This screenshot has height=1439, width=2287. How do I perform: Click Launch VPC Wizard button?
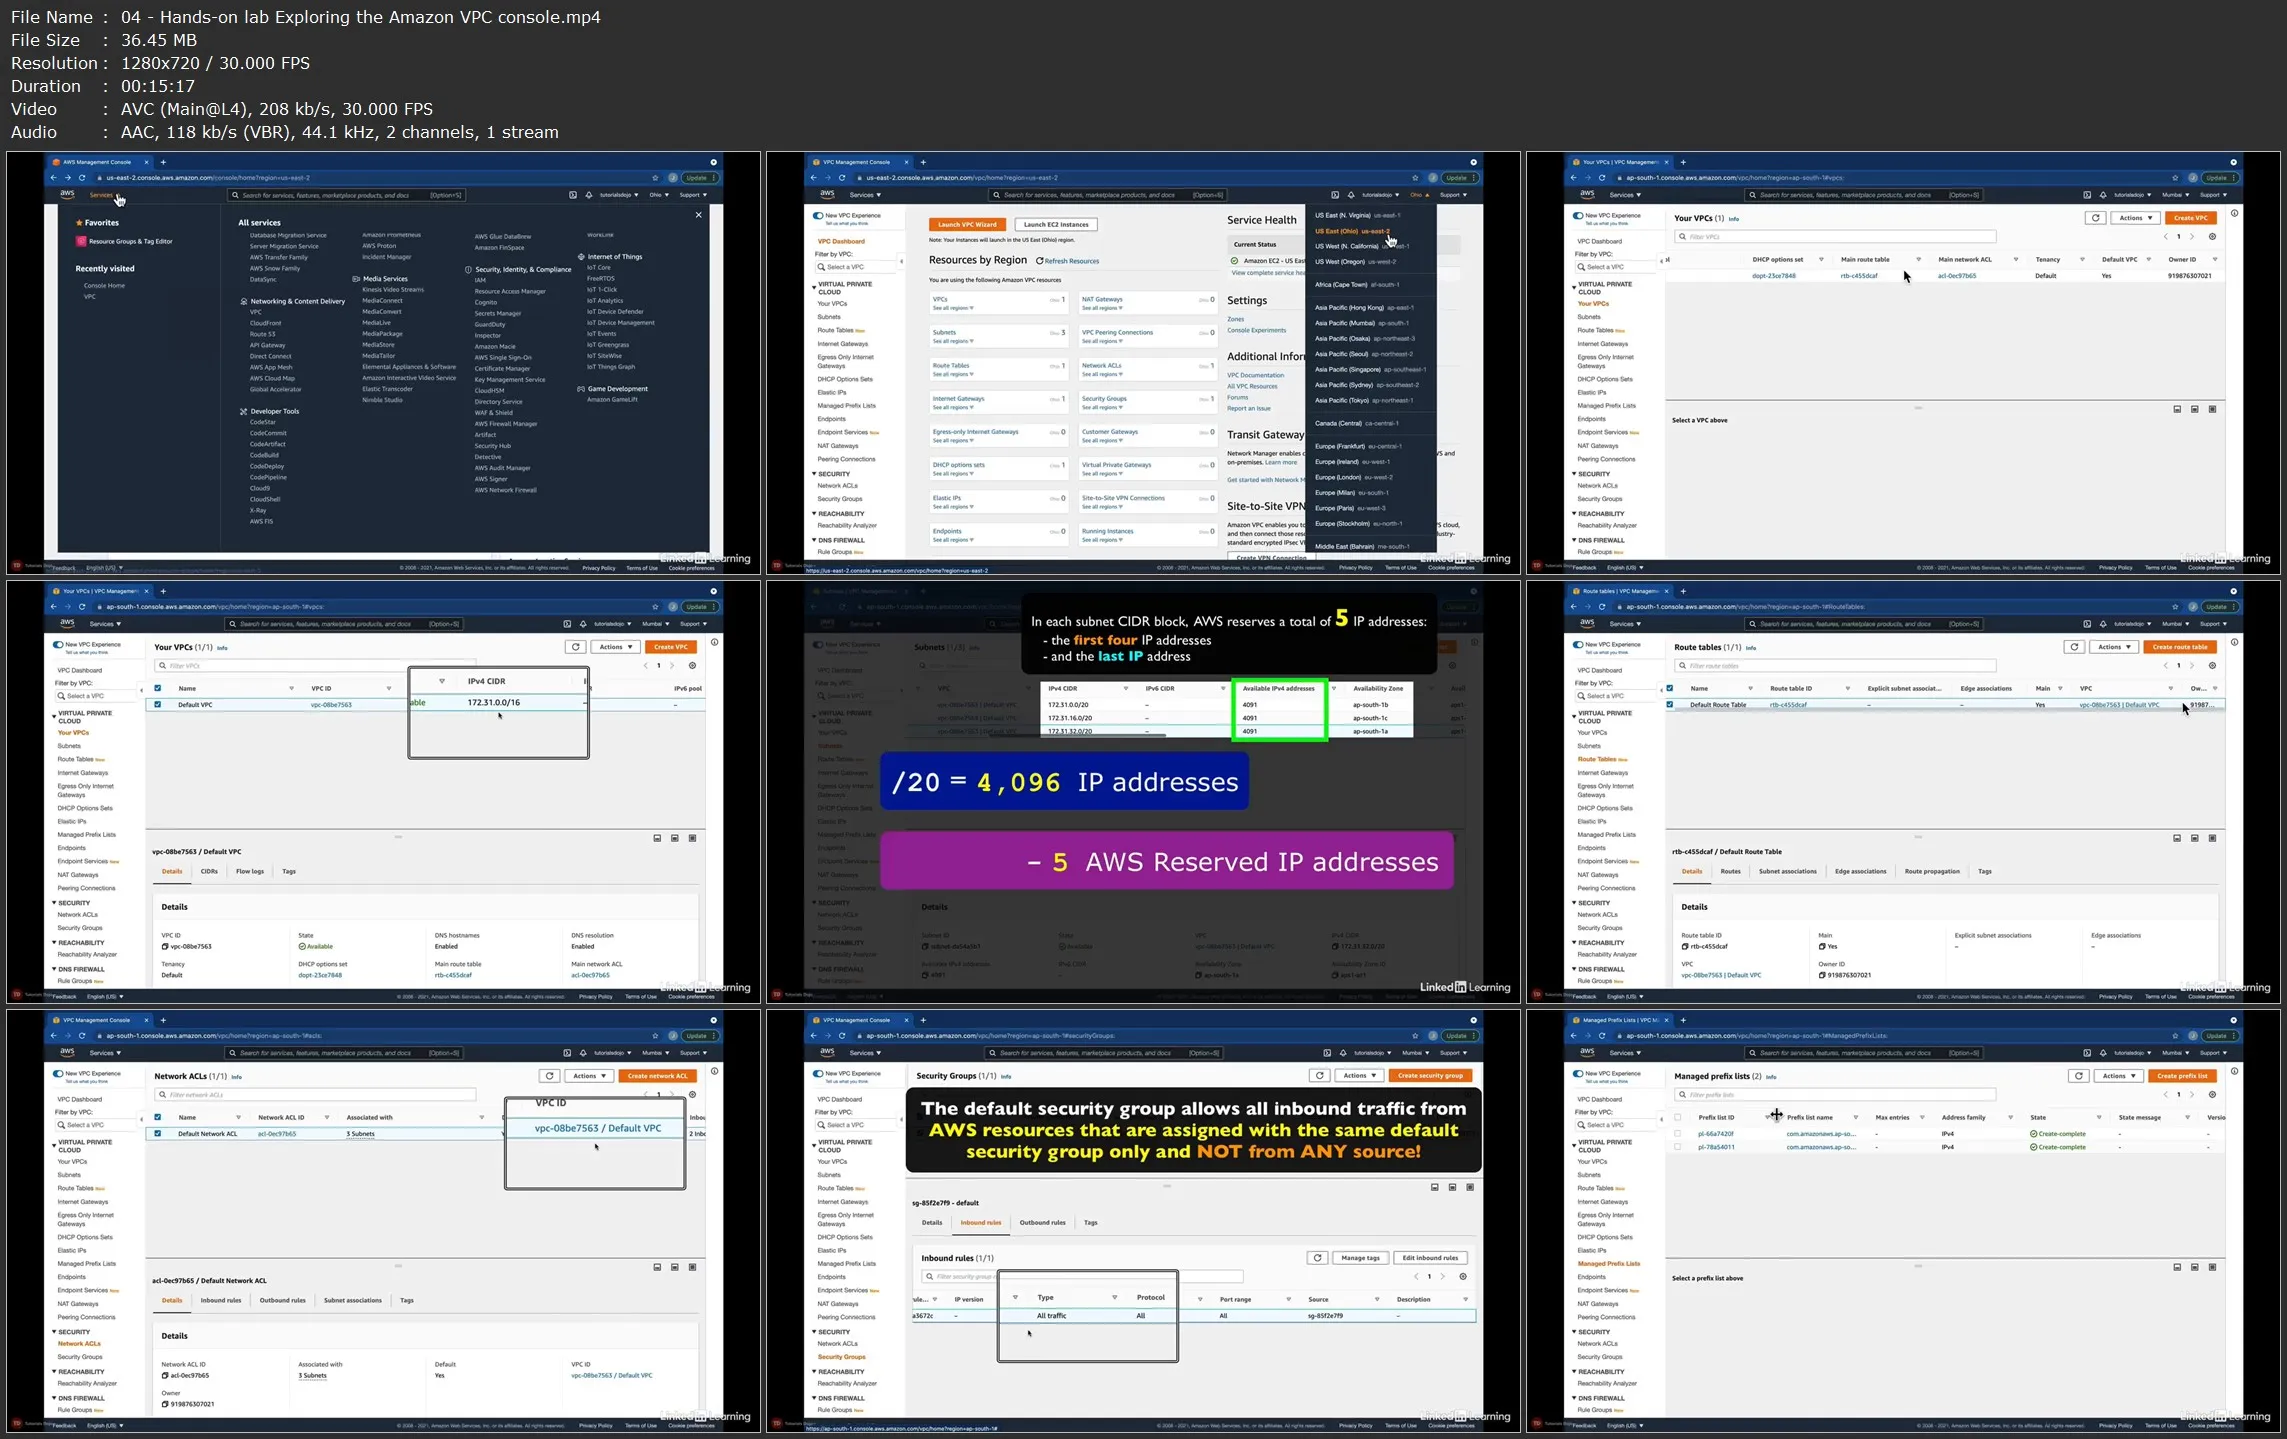click(x=967, y=225)
